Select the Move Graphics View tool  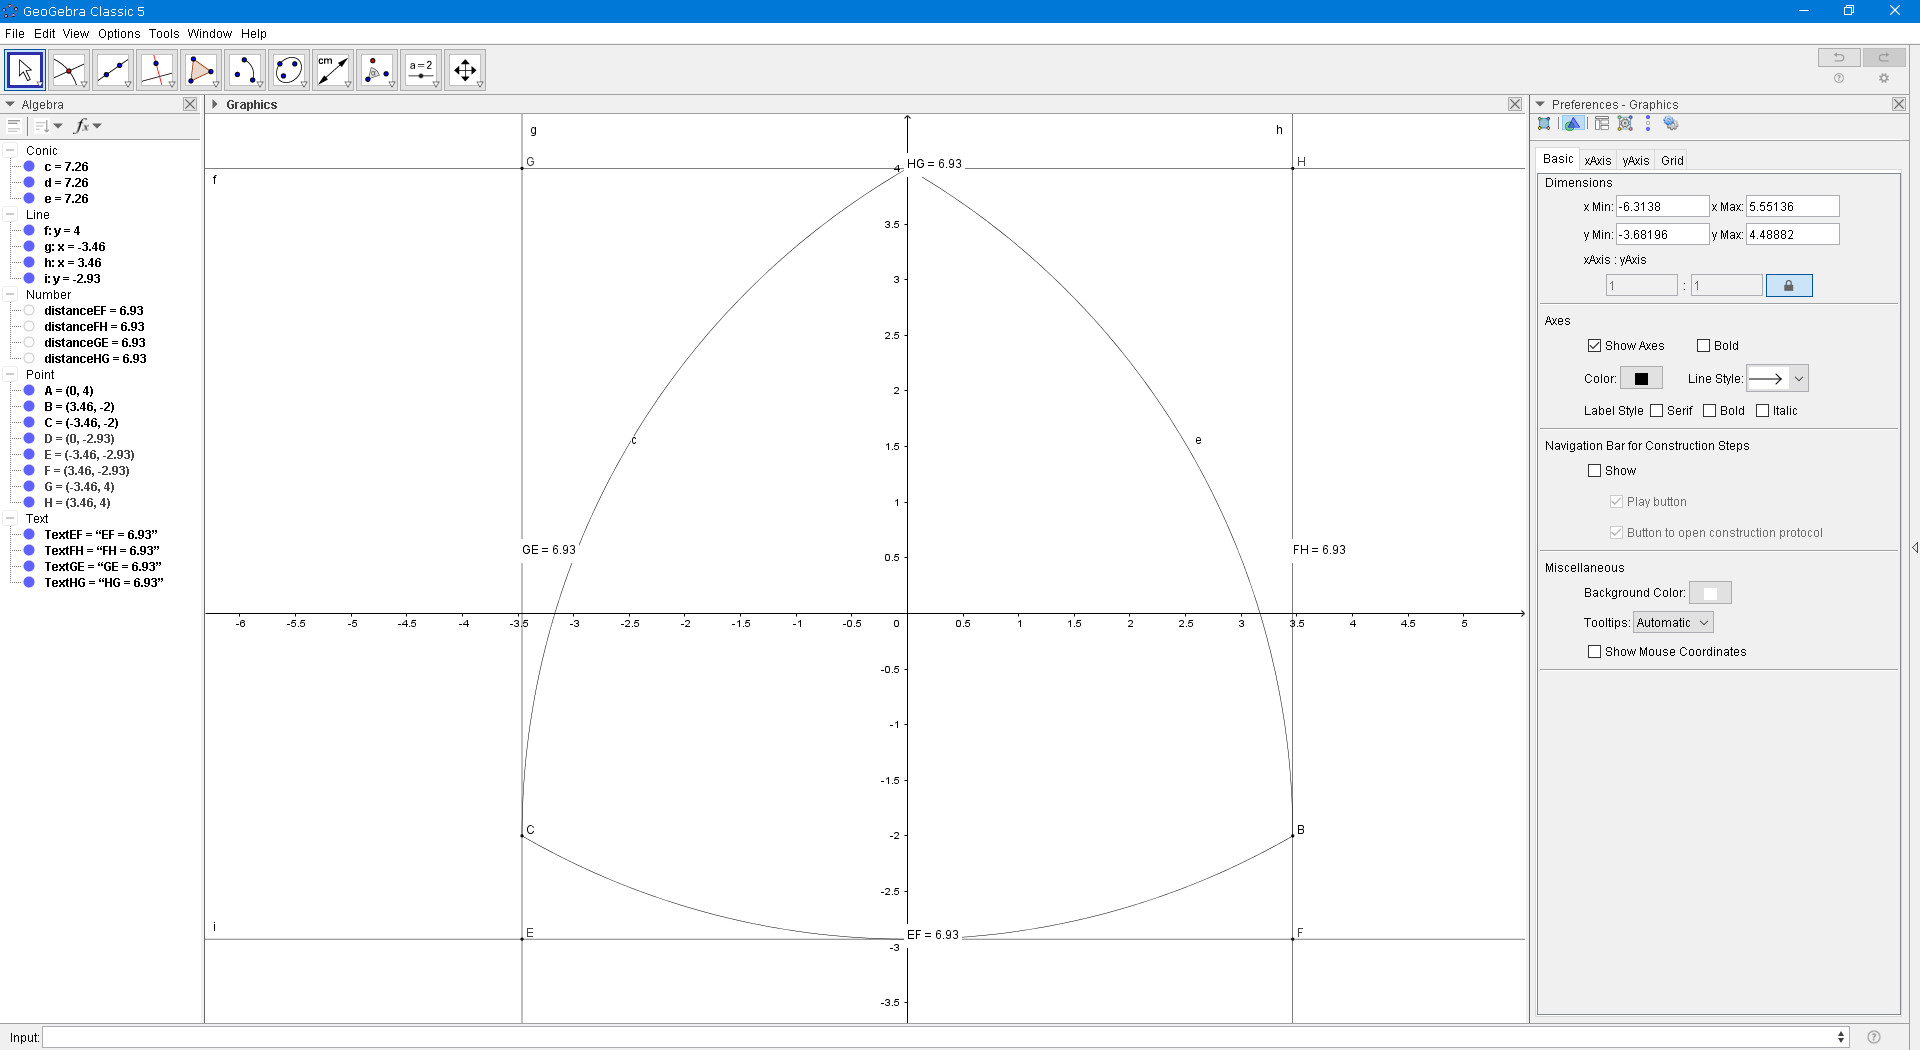point(465,70)
